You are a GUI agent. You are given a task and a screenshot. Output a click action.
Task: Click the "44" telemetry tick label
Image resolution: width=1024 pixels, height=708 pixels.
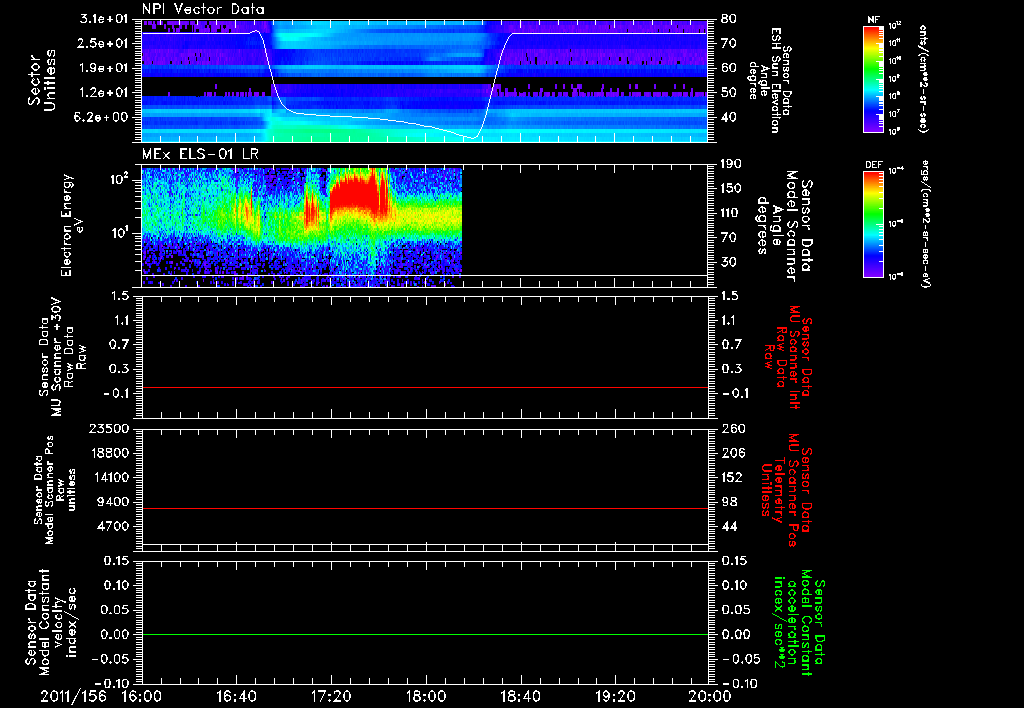click(729, 526)
